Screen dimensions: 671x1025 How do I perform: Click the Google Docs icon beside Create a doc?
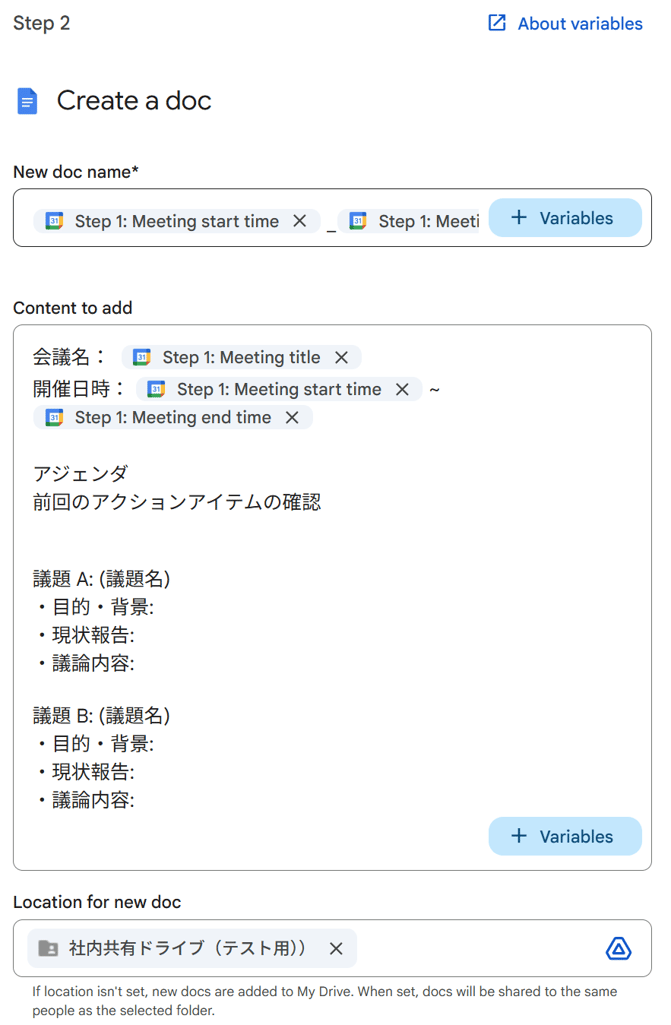[28, 101]
